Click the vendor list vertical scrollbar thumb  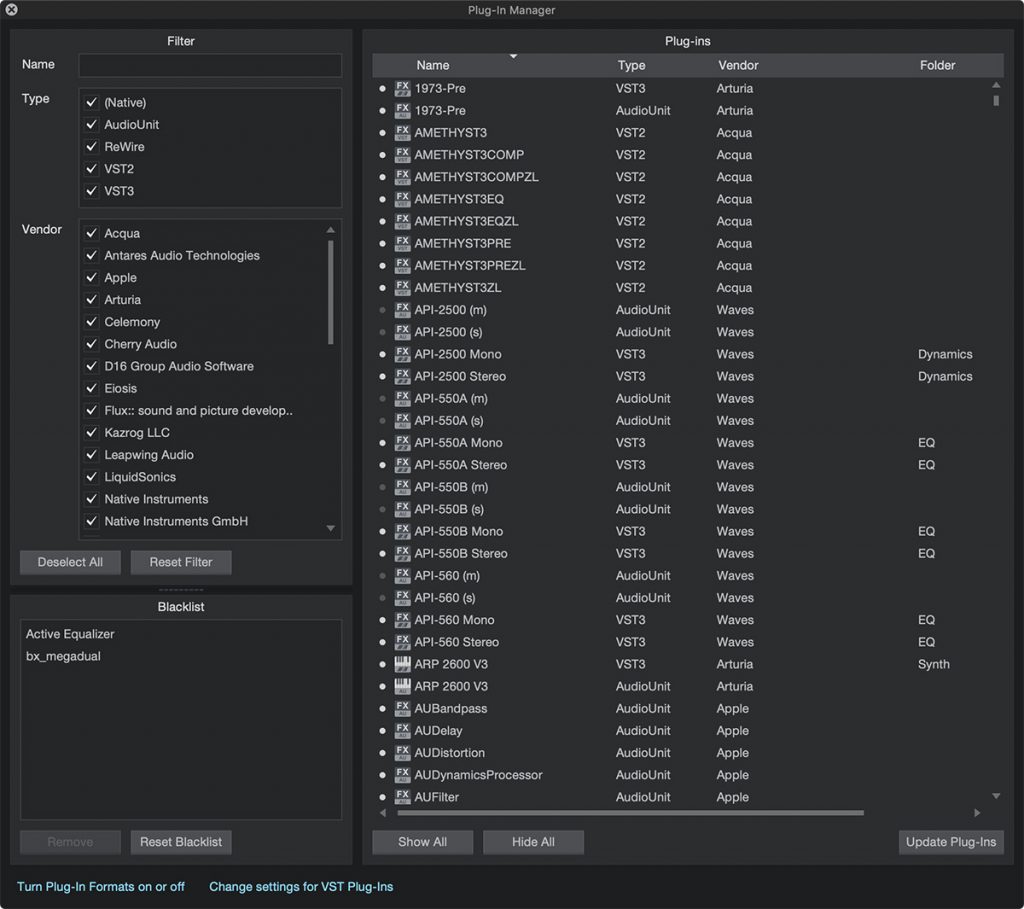tap(330, 292)
